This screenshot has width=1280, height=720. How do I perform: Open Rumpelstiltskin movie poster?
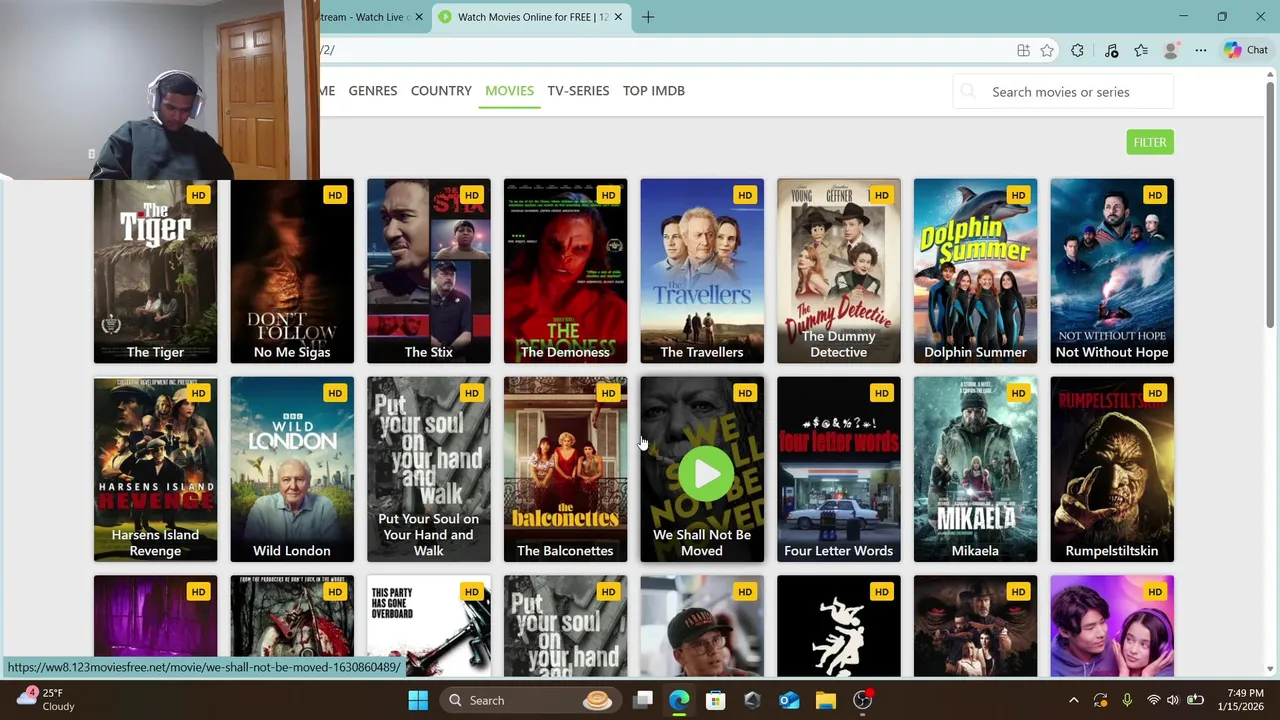tap(1112, 470)
